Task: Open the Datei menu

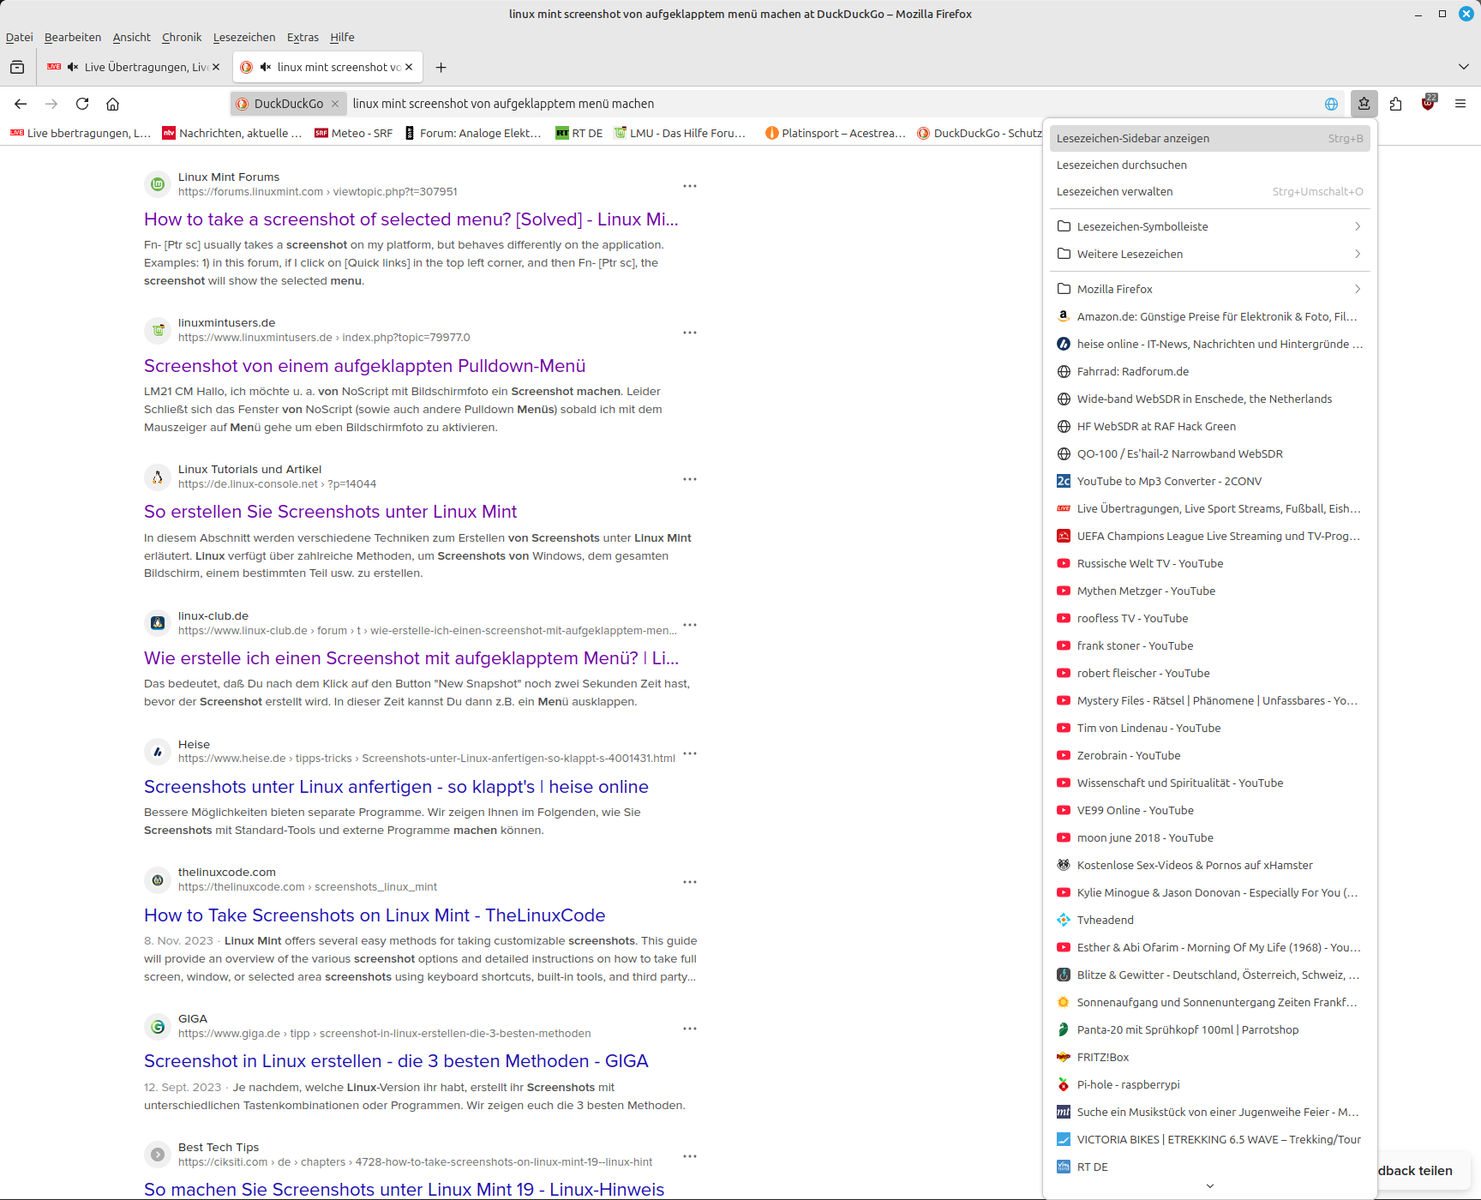Action: [19, 37]
